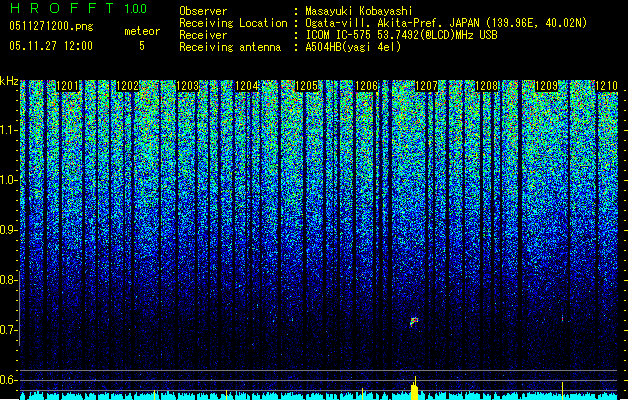Click the 1205 time marker
Image resolution: width=629 pixels, height=400 pixels.
pos(306,86)
